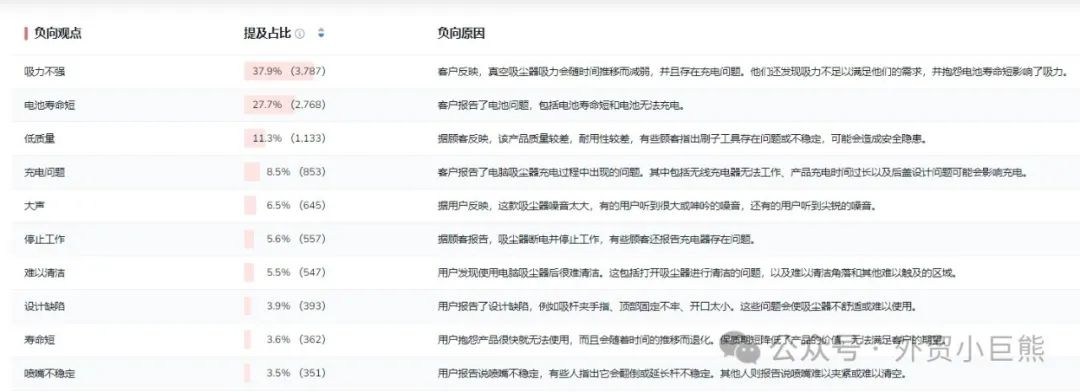Select the 喷嘴不稳定 row label

[x=50, y=373]
